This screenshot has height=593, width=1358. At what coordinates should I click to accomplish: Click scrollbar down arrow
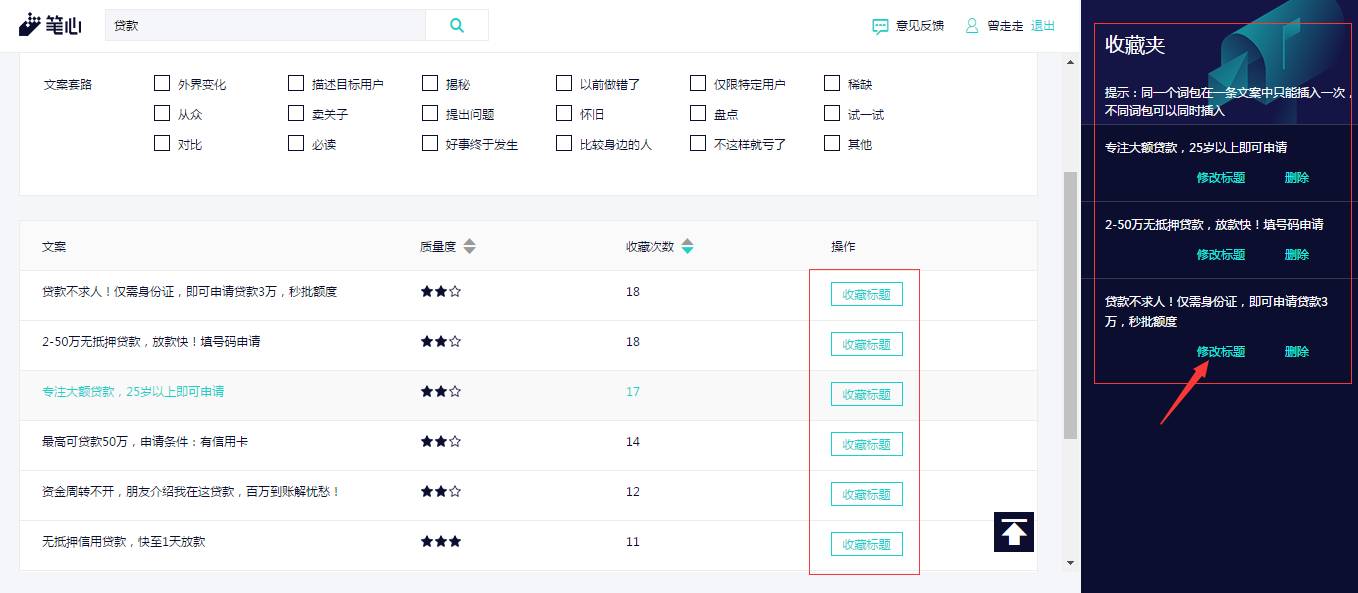click(1070, 563)
